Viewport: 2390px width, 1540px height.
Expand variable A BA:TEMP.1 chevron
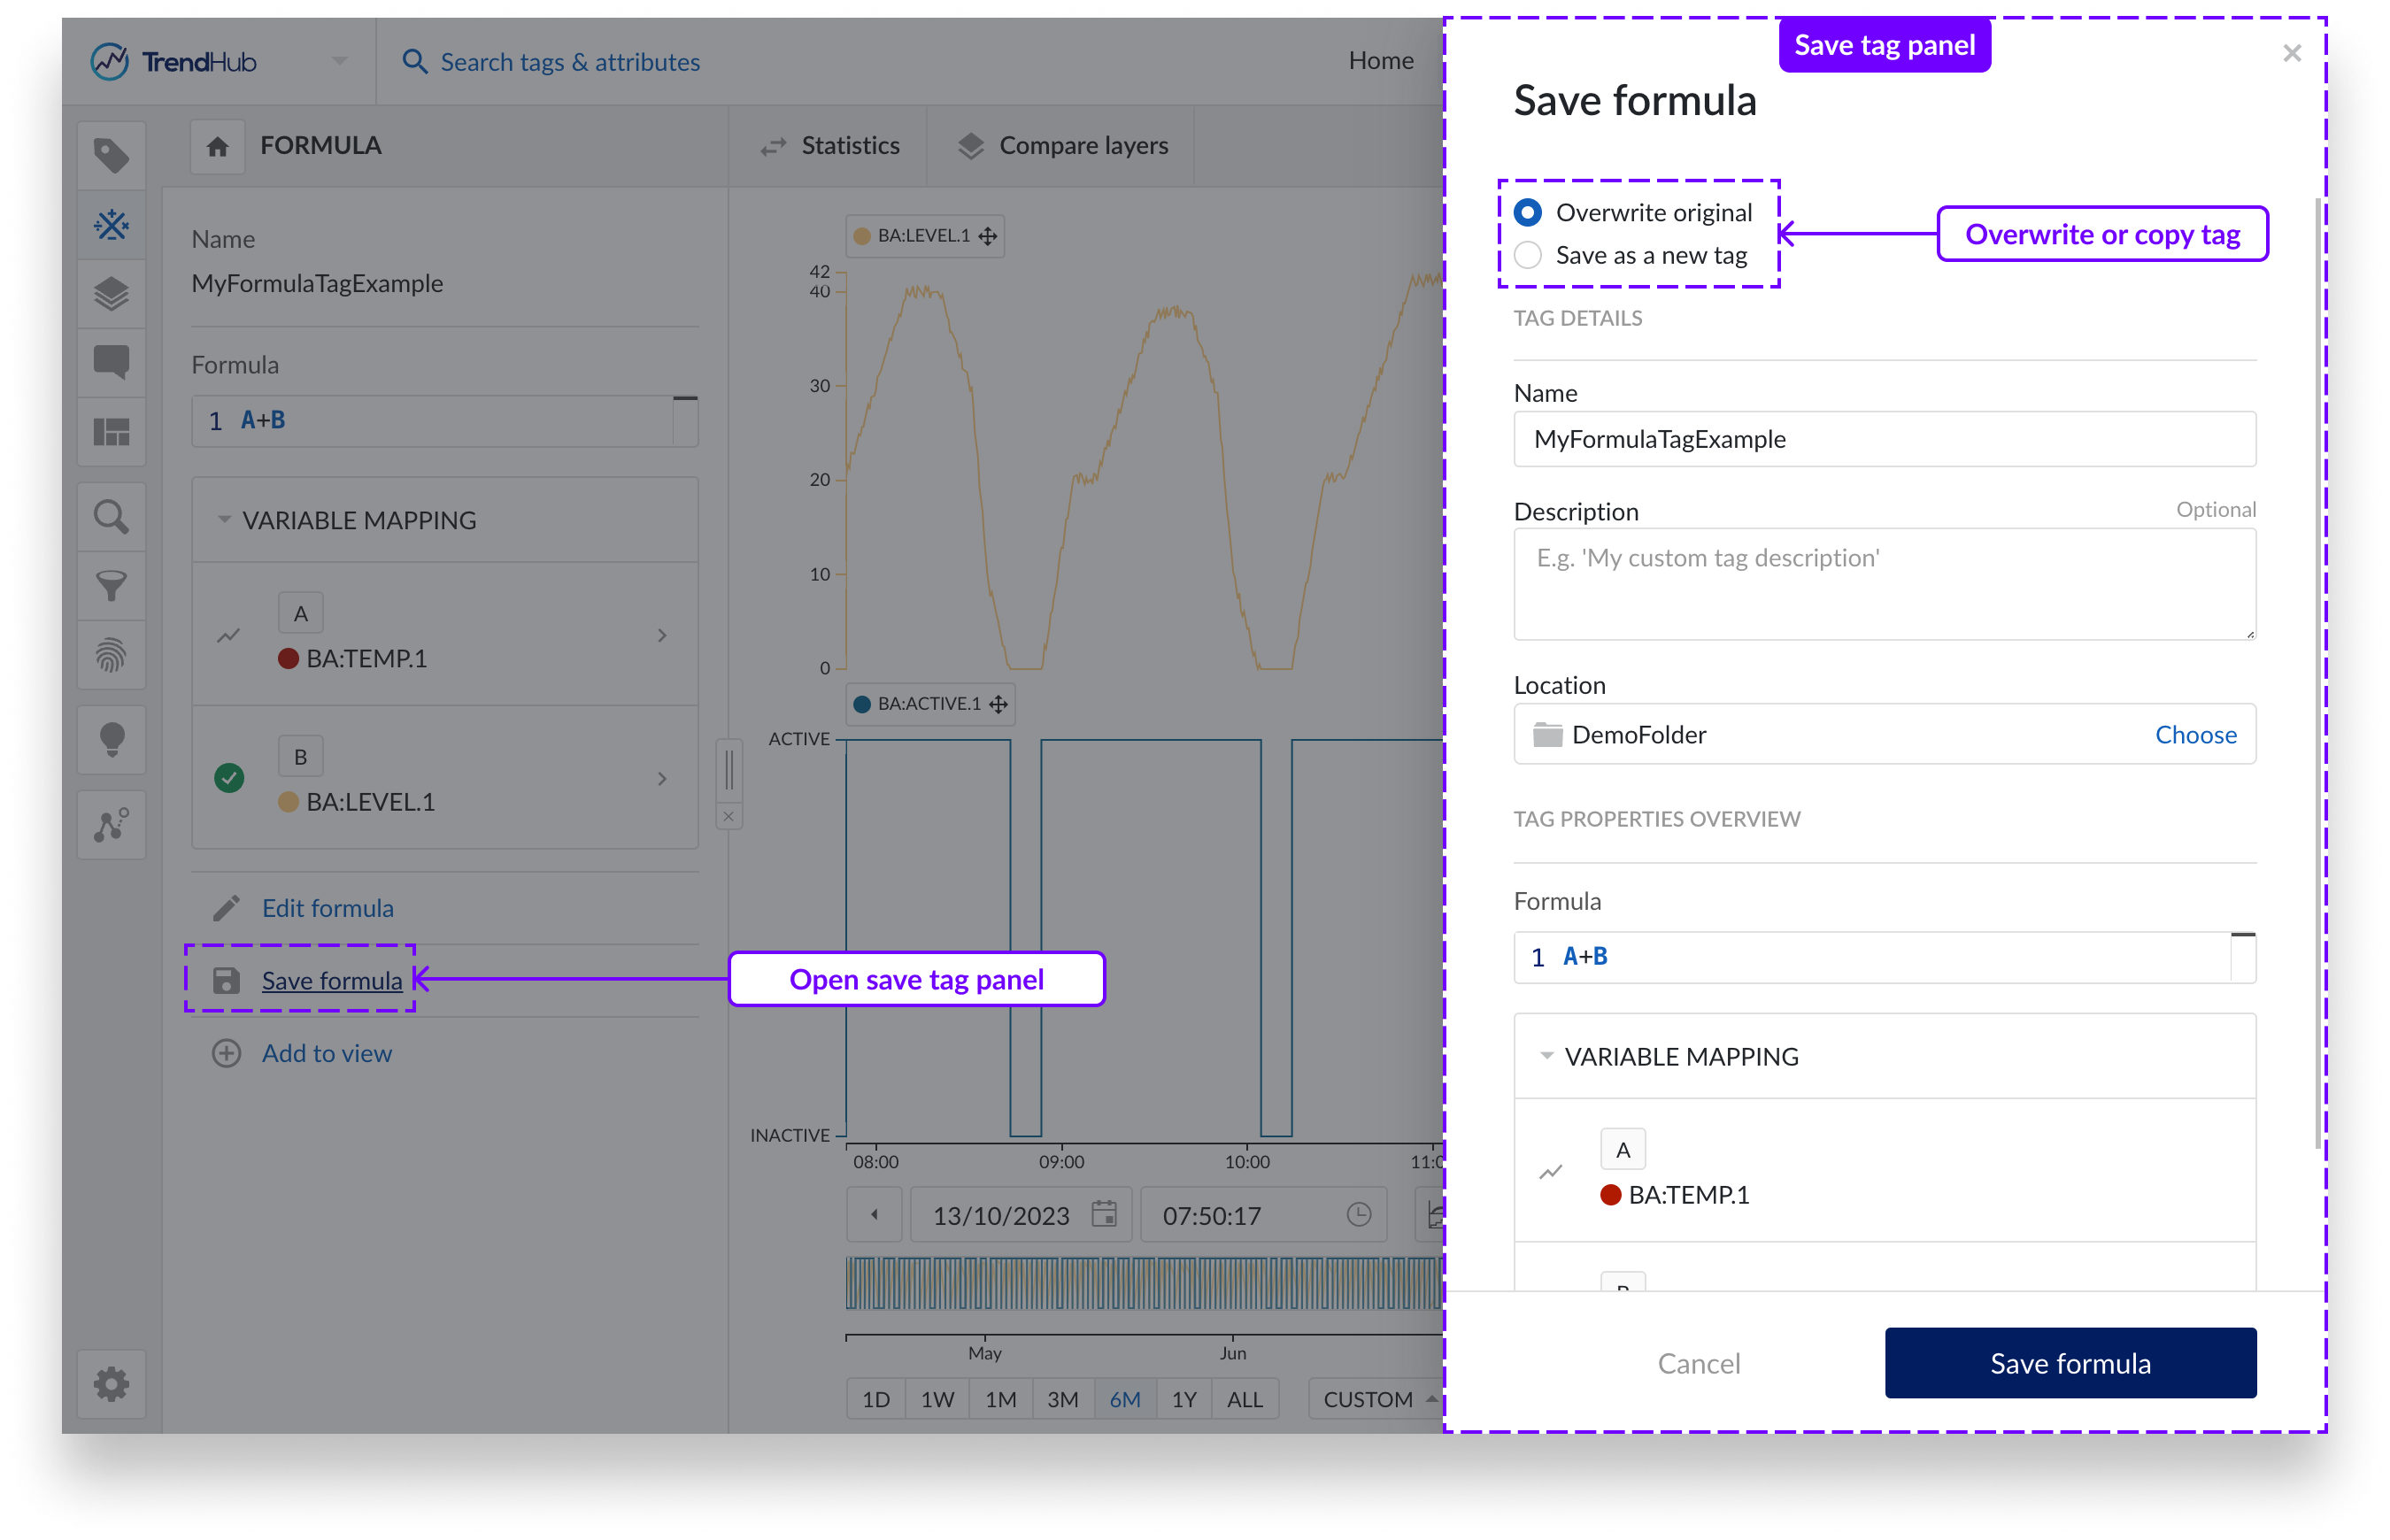click(662, 635)
